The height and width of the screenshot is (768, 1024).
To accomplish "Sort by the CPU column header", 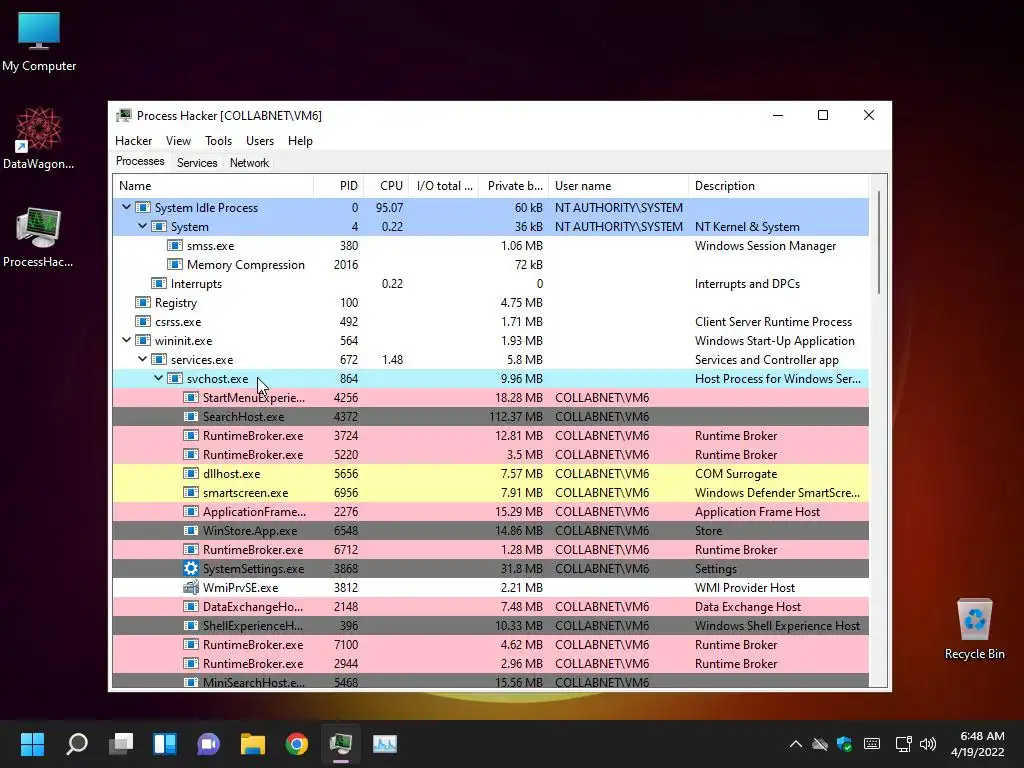I will point(386,185).
